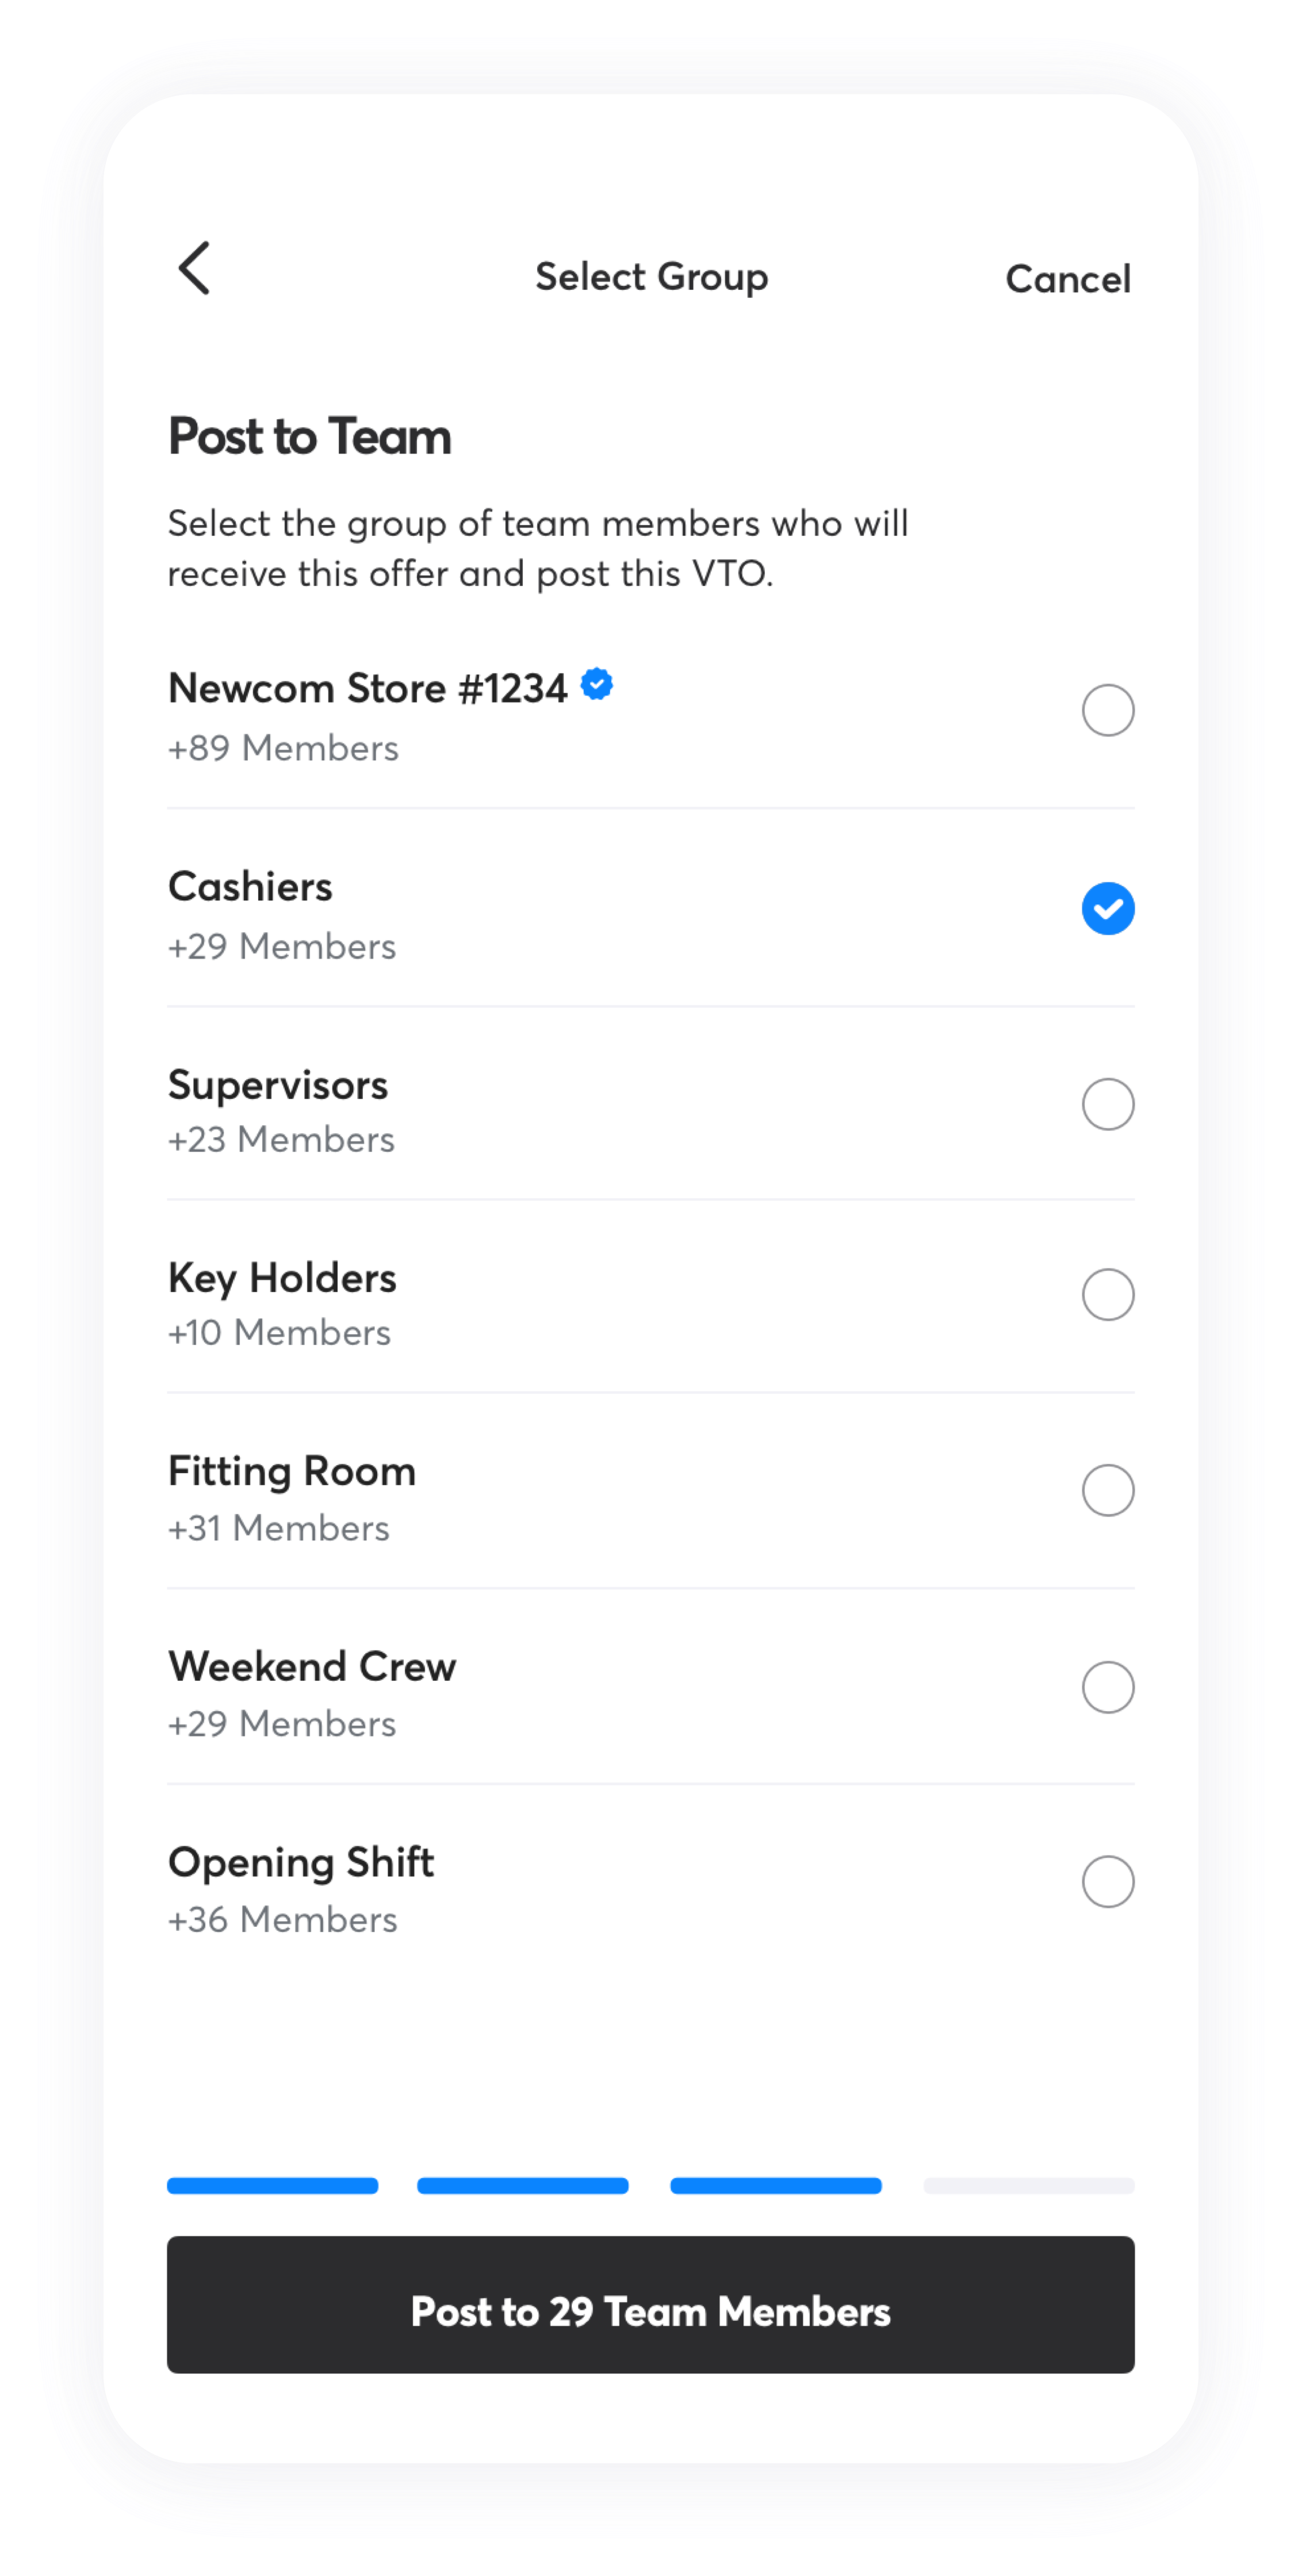Click the second blue progress step bar
1302x2576 pixels.
[523, 2186]
